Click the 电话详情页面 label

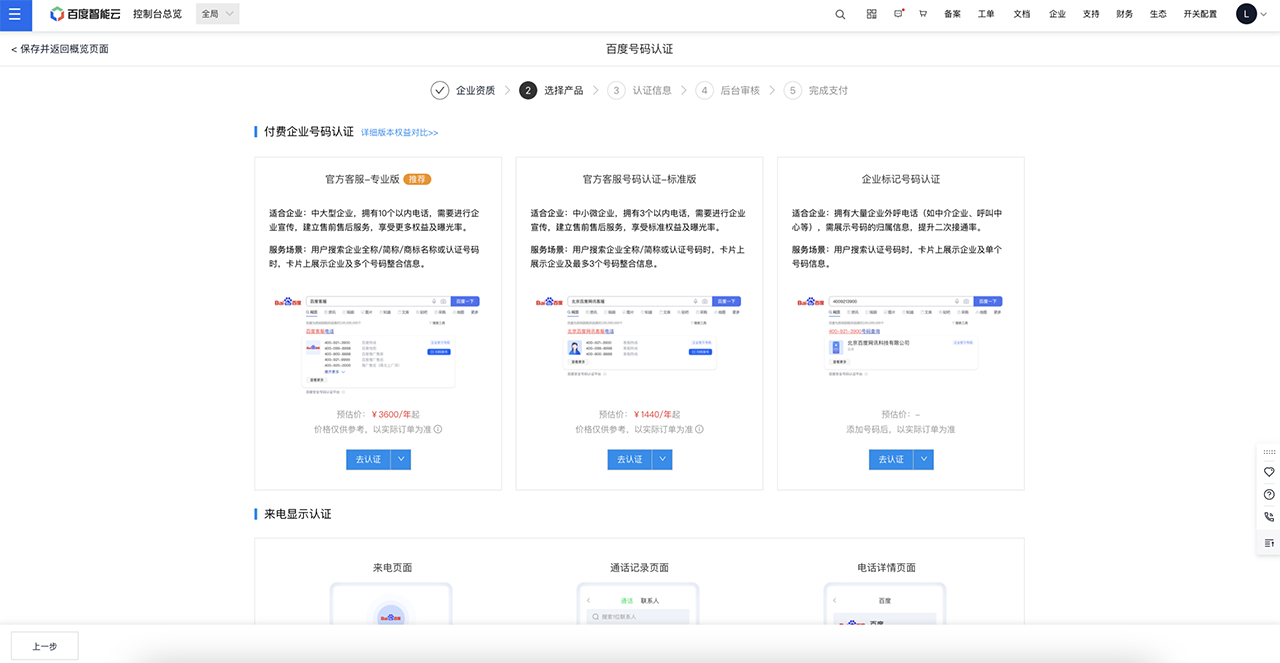(x=886, y=567)
